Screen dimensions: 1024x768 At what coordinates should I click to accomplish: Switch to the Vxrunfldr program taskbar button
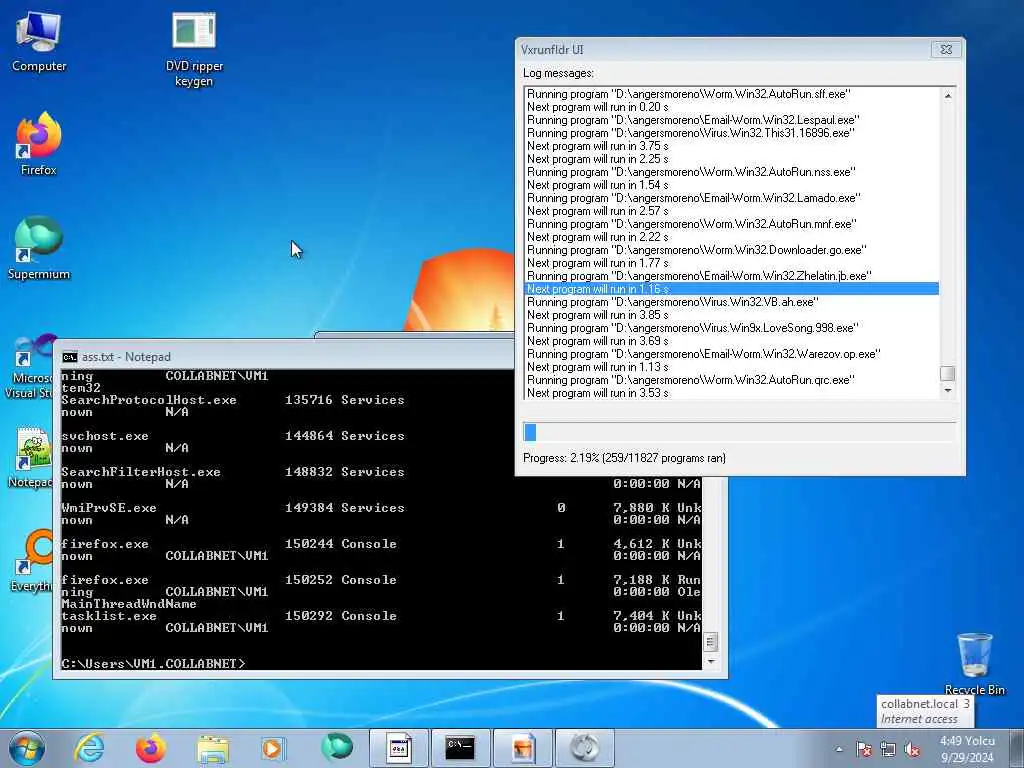pos(398,748)
